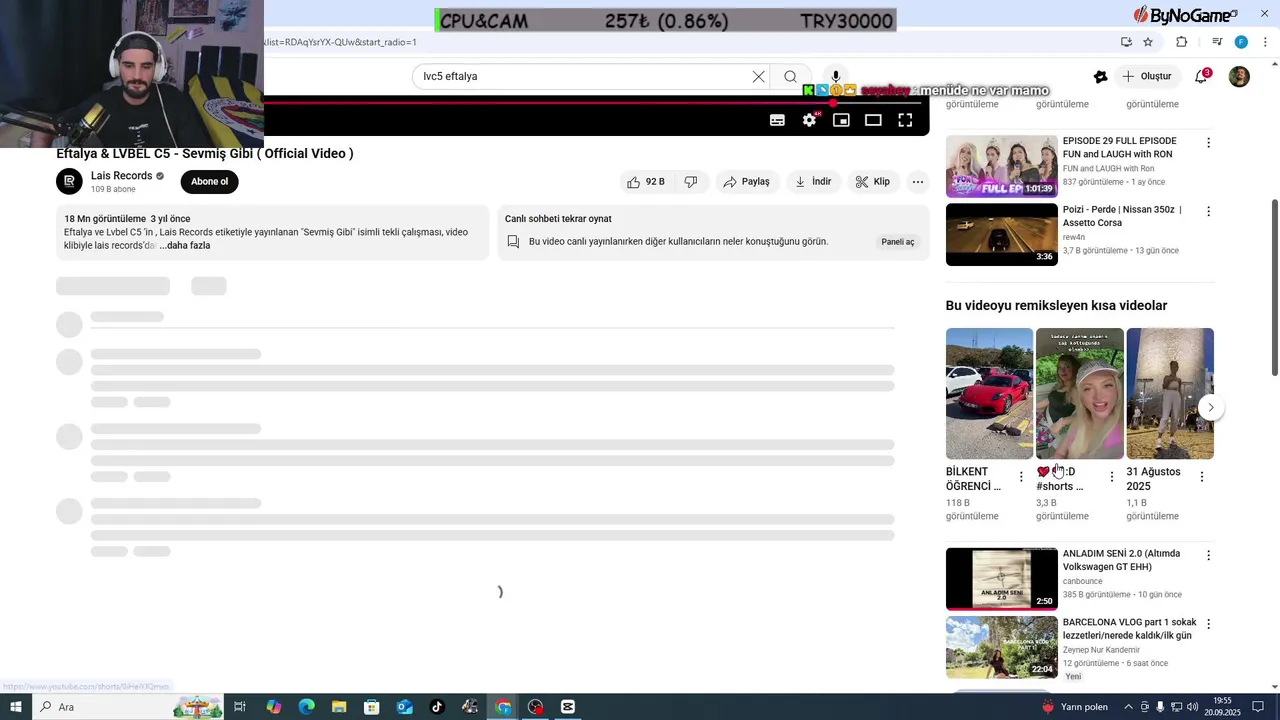Open system volume control in tray
1280x720 pixels.
(1192, 707)
